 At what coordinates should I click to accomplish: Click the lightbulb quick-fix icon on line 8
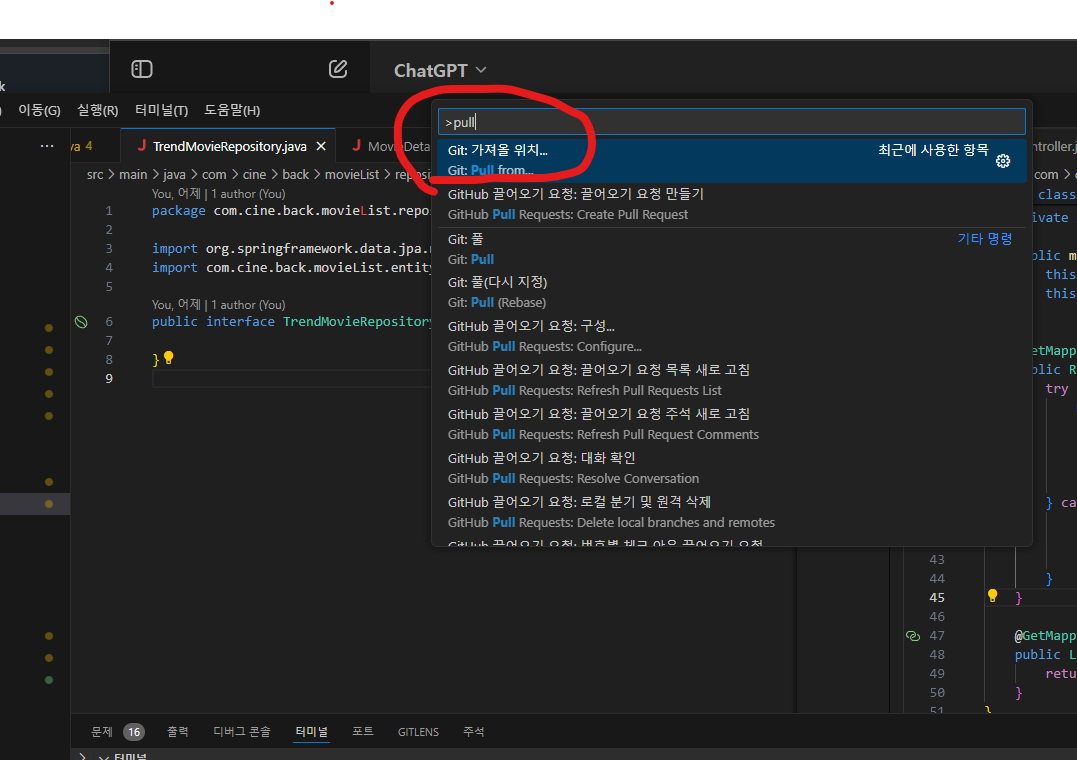169,358
